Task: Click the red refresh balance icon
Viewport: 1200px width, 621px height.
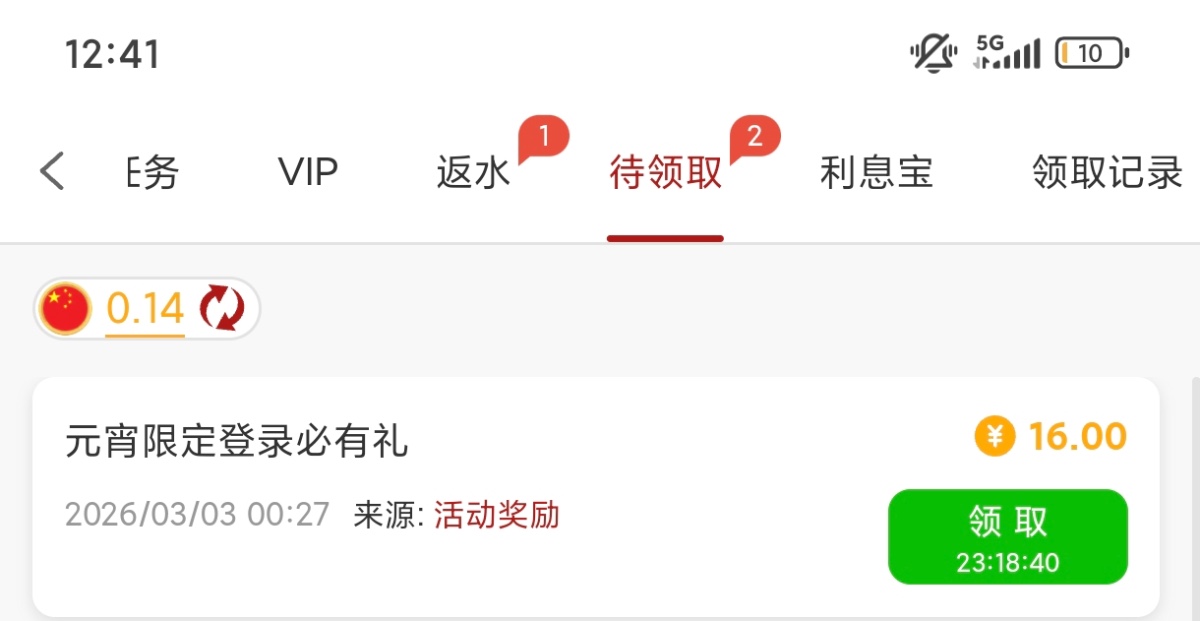Action: coord(221,308)
